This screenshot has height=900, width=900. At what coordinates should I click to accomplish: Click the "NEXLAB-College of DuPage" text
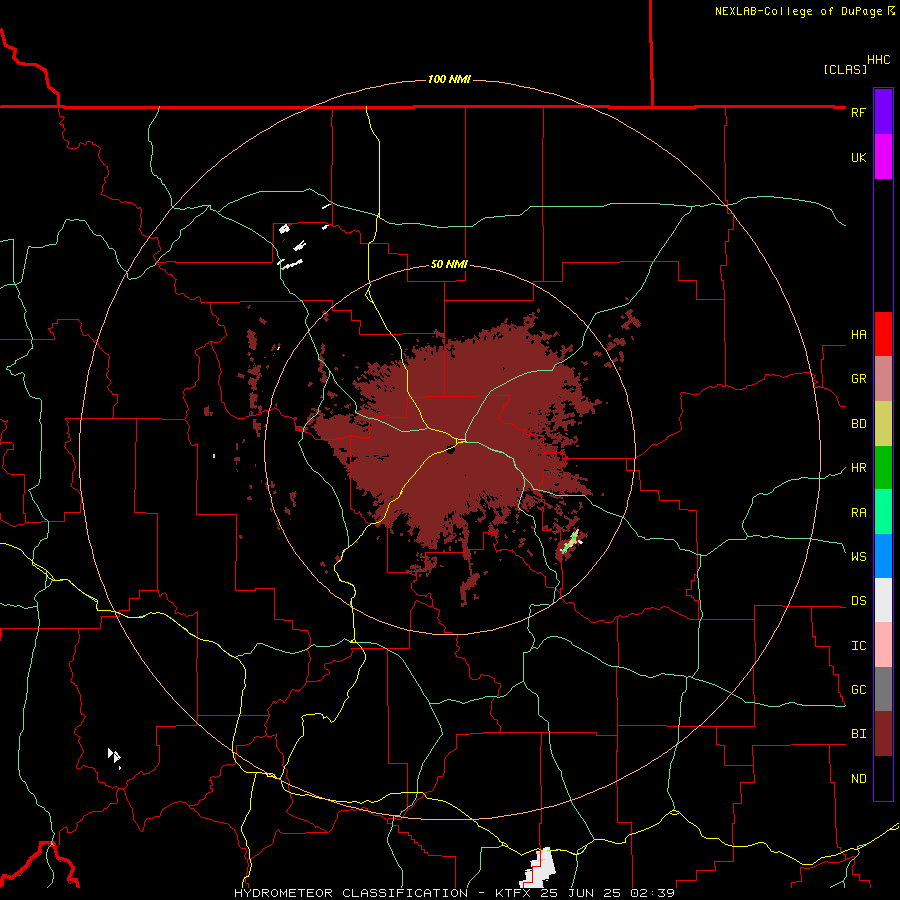pyautogui.click(x=799, y=11)
